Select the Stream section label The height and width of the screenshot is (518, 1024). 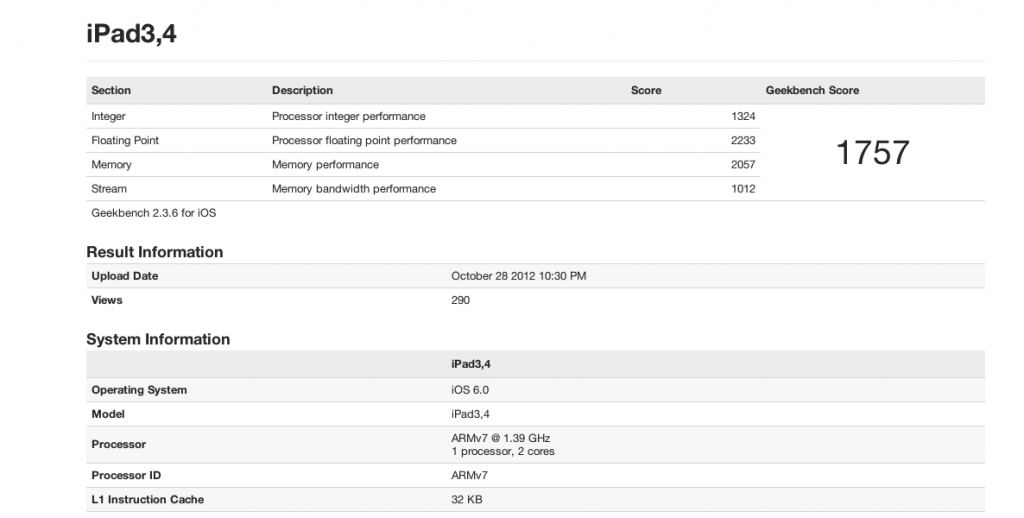point(109,189)
